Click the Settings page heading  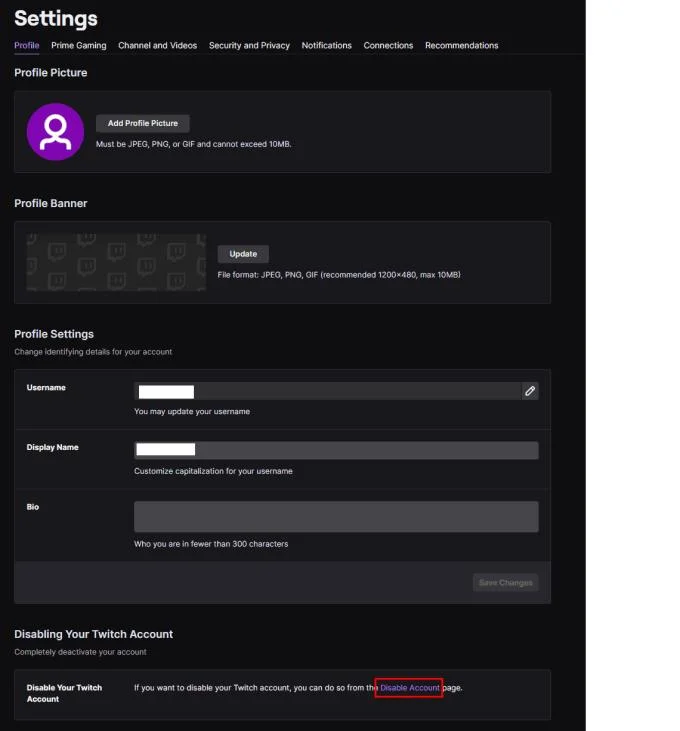click(x=56, y=19)
